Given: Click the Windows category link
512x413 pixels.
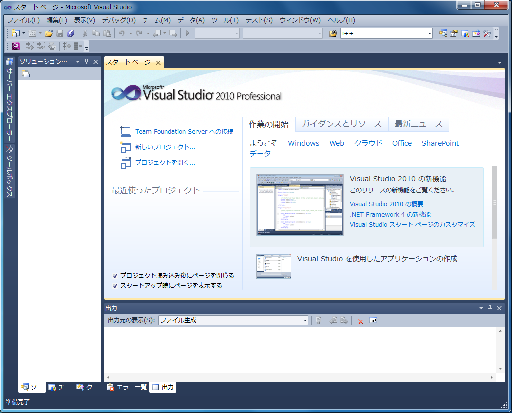Looking at the screenshot, I should (303, 143).
